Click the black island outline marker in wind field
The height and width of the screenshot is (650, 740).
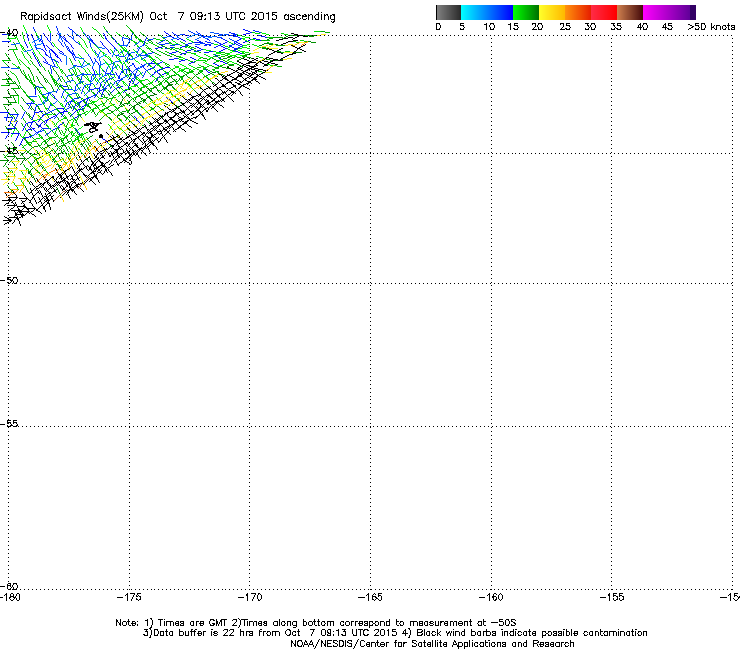(93, 127)
